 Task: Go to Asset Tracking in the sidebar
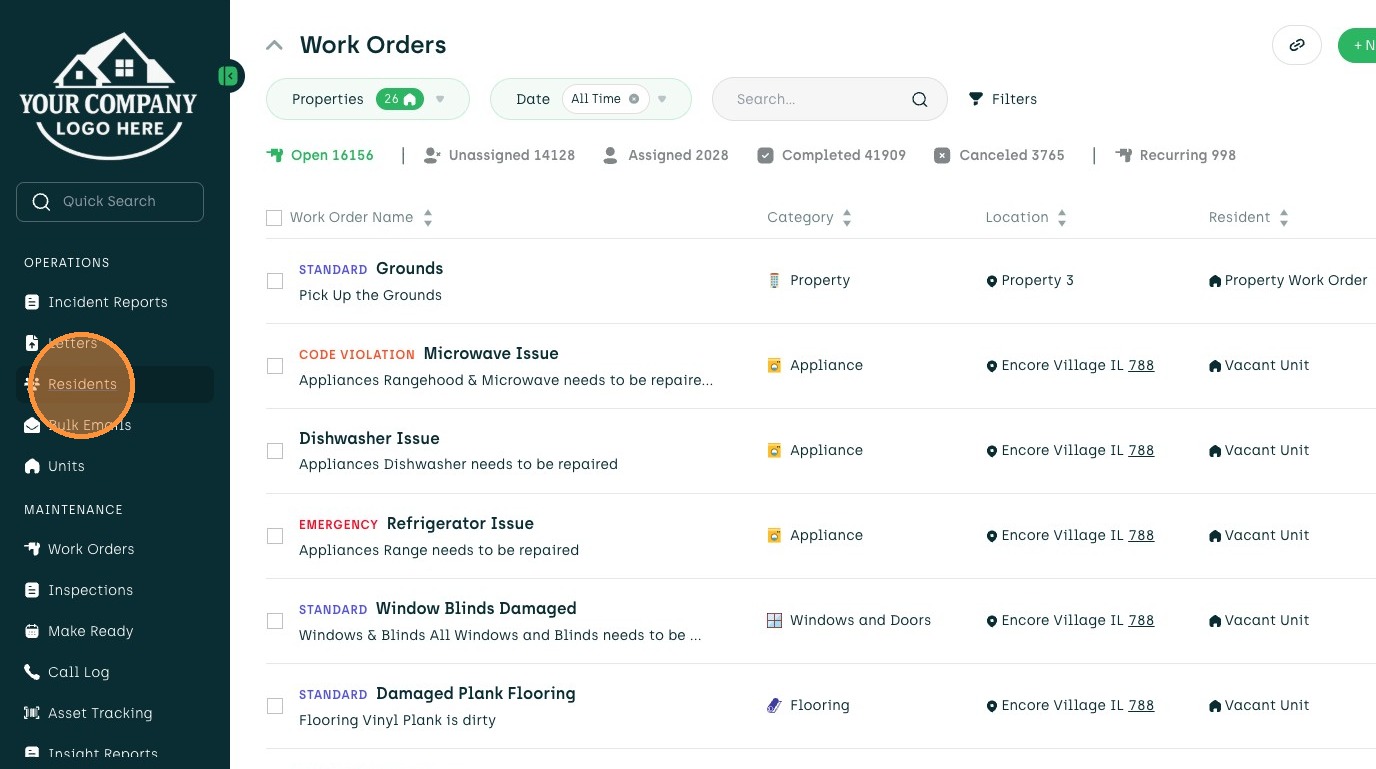(100, 713)
